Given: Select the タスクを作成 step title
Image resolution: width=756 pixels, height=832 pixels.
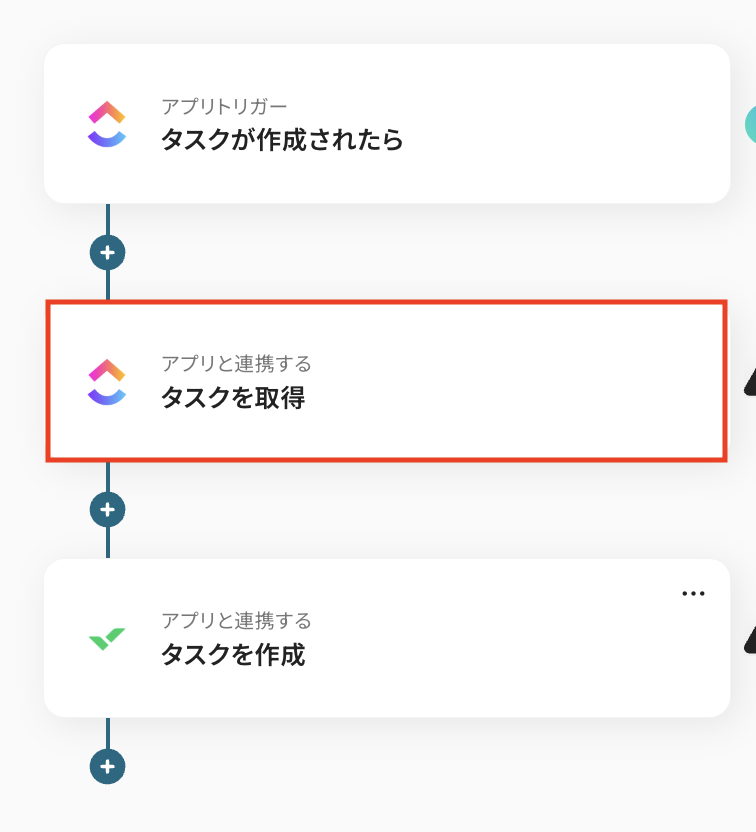Looking at the screenshot, I should 233,656.
